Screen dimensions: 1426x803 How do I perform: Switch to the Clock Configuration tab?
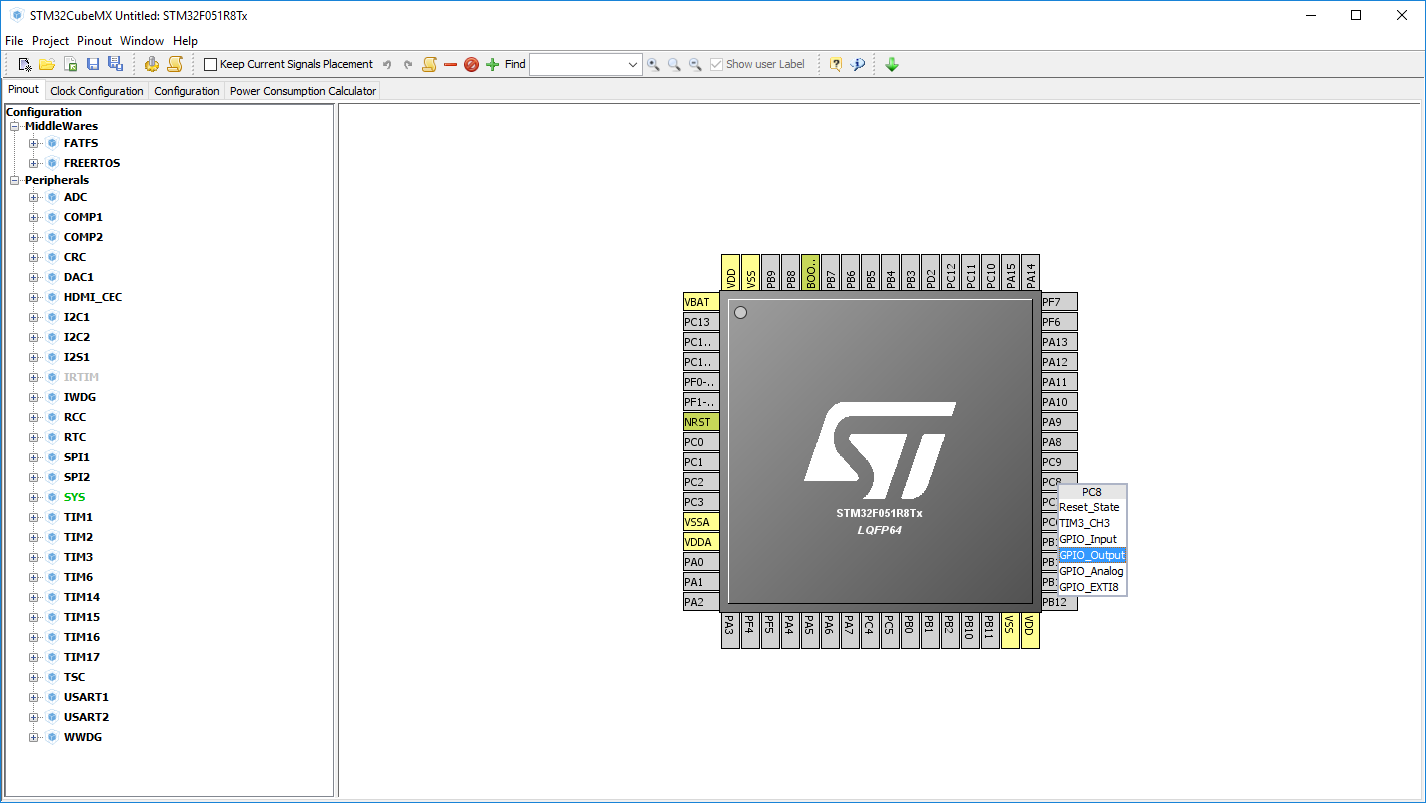(x=96, y=90)
